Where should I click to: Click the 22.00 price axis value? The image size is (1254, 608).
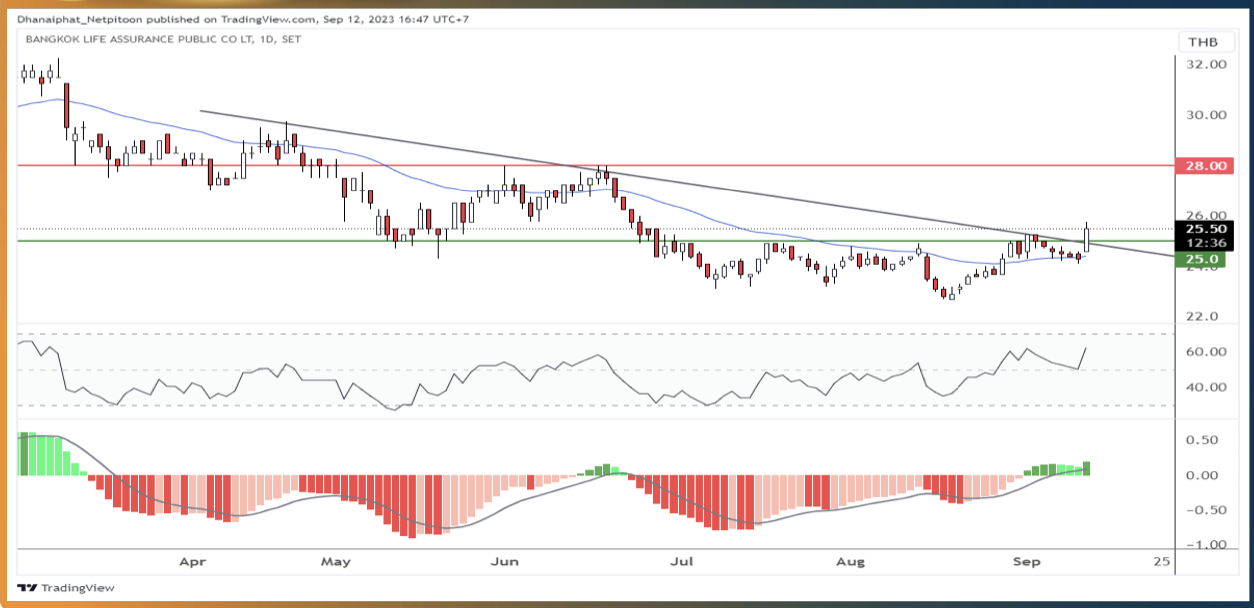coord(1206,316)
